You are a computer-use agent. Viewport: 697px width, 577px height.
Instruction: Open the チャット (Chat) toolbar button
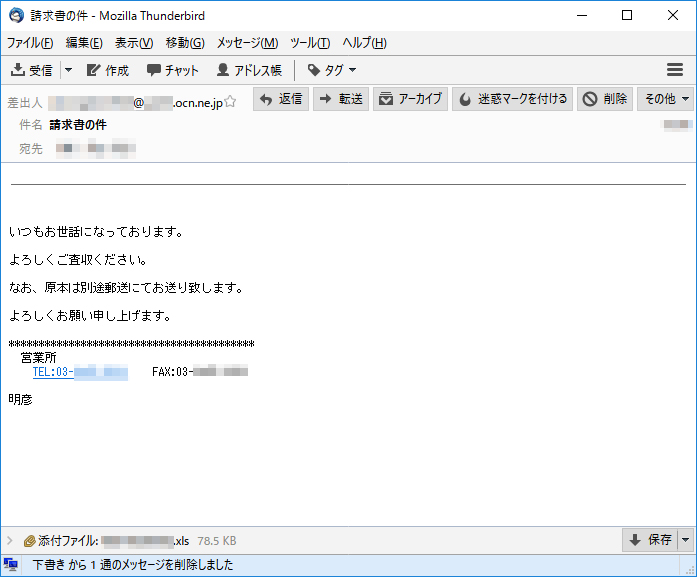pos(172,70)
